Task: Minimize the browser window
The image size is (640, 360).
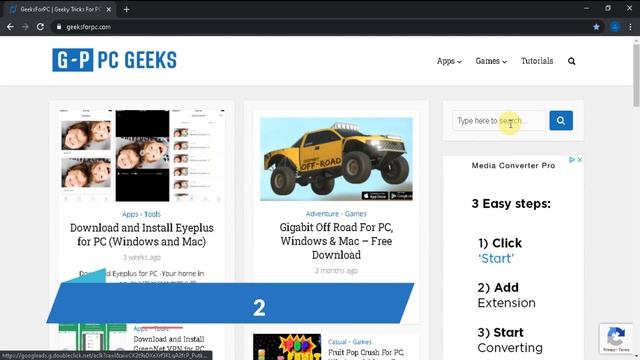Action: coord(586,8)
